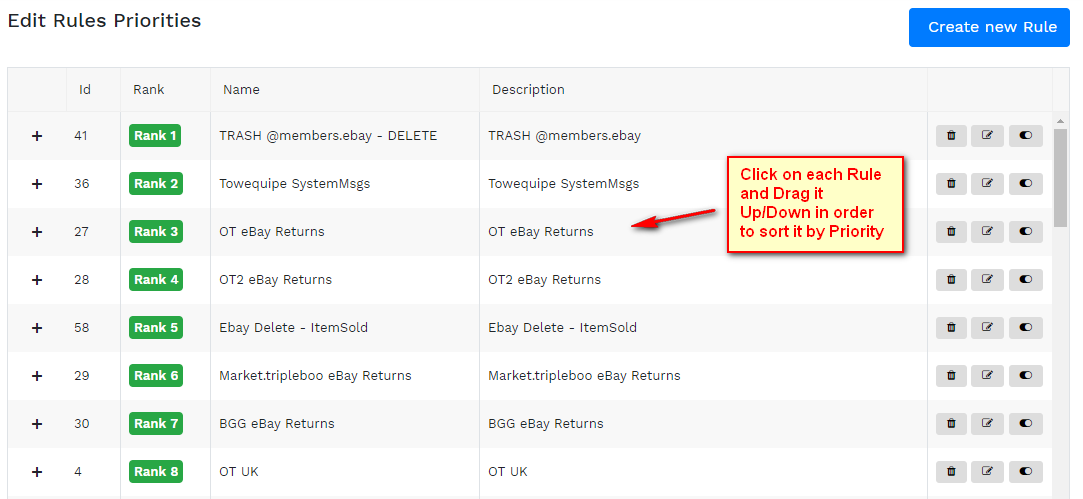Edit the Market.tripleboo eBay Returns rule
1083x499 pixels.
[988, 376]
